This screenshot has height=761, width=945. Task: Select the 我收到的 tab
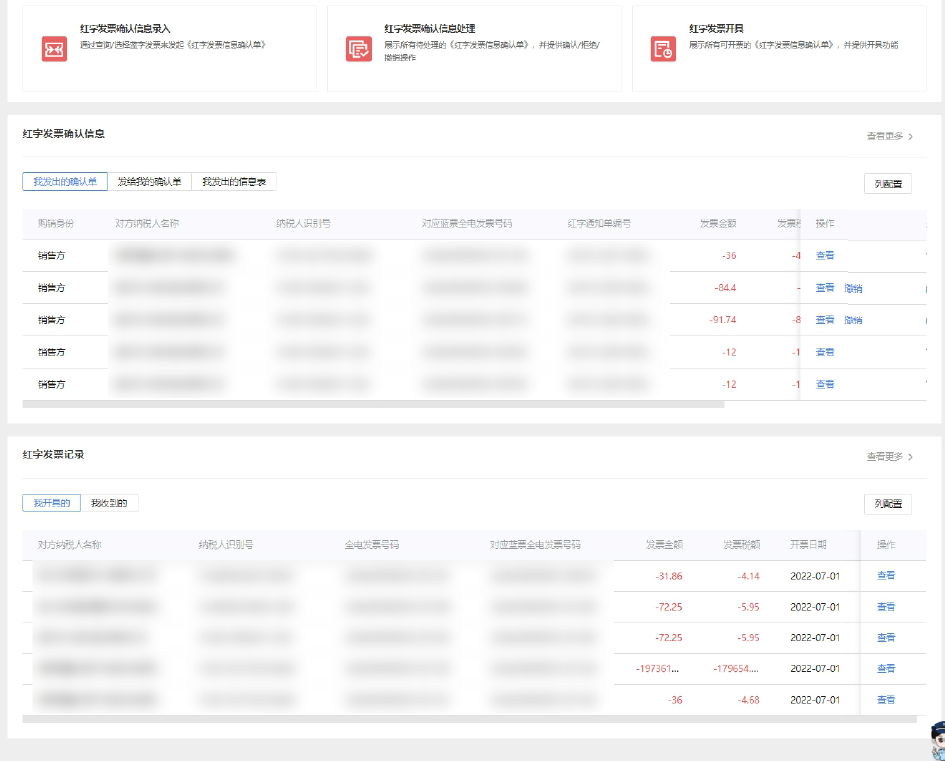[x=109, y=503]
